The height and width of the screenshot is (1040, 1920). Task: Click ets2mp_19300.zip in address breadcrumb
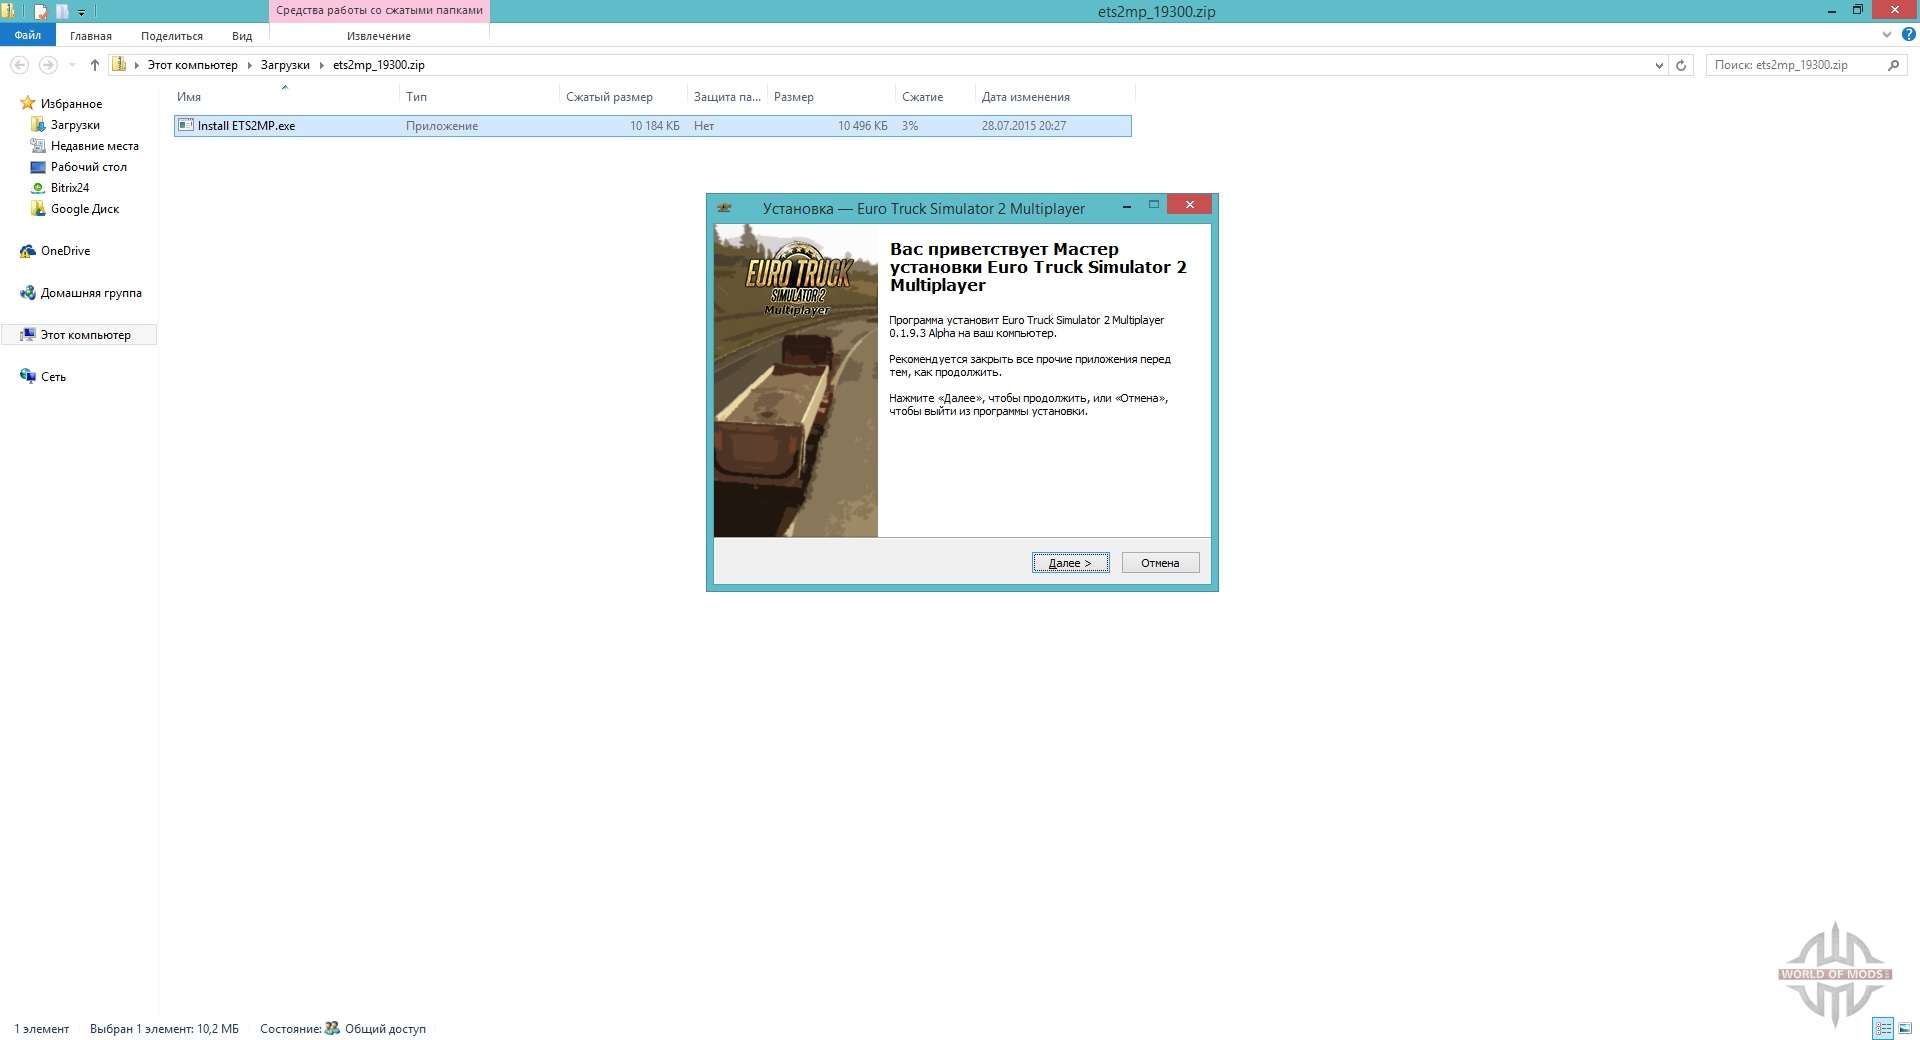pyautogui.click(x=378, y=65)
